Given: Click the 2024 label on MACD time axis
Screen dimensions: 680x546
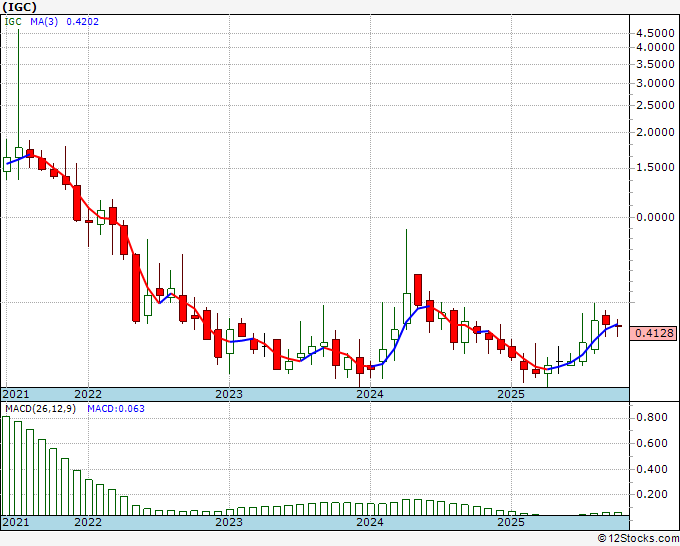Looking at the screenshot, I should pos(370,522).
